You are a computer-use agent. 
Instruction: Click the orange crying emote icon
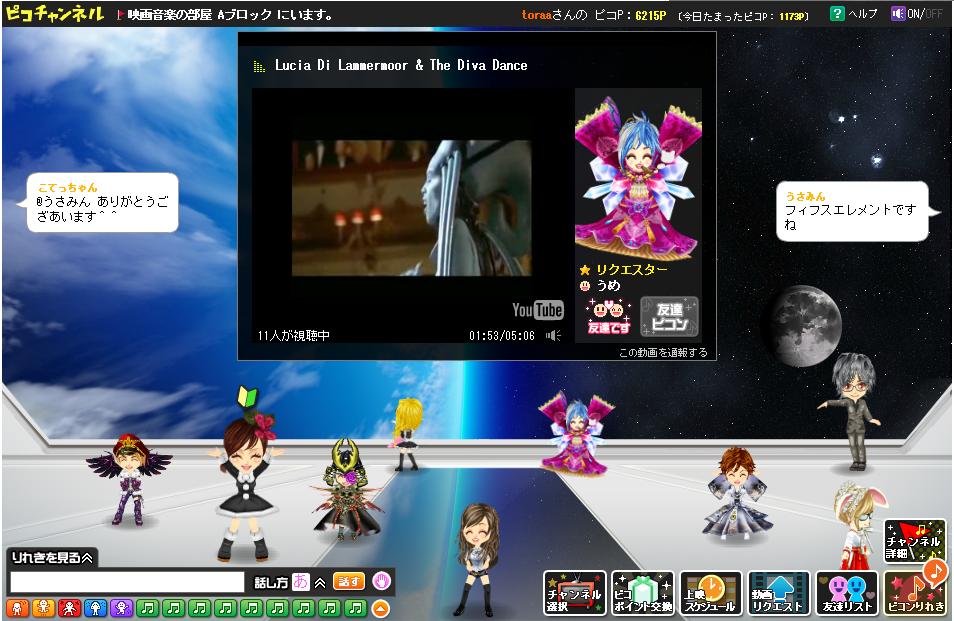(x=16, y=608)
